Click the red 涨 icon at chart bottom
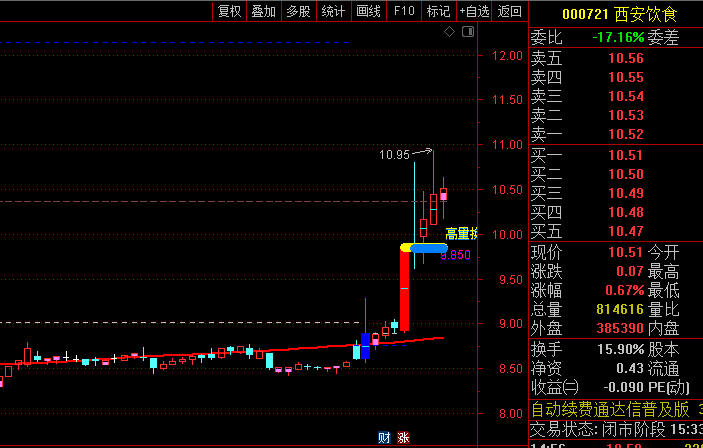The width and height of the screenshot is (703, 448). coord(403,438)
